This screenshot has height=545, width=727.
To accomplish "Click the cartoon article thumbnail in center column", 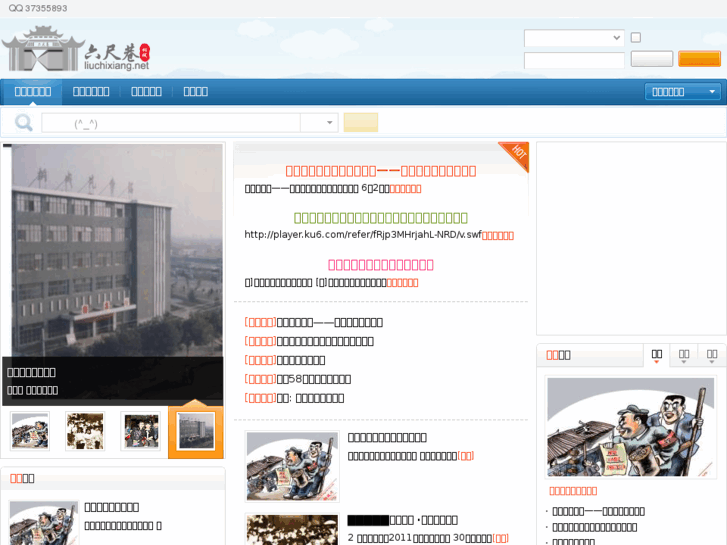I will 292,466.
